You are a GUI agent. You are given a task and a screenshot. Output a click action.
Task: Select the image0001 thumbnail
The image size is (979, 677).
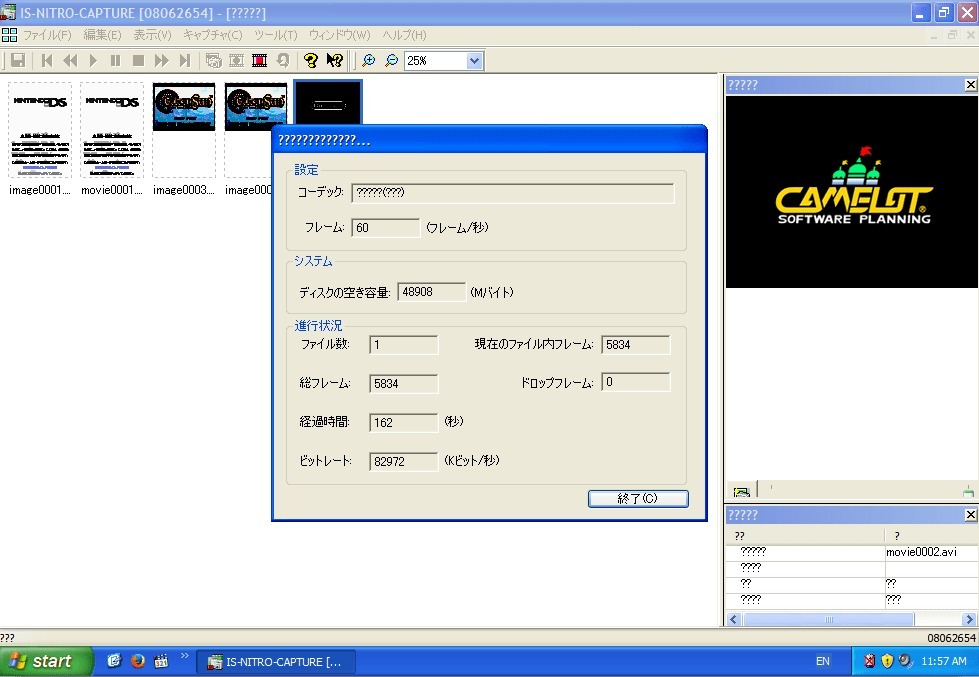40,130
